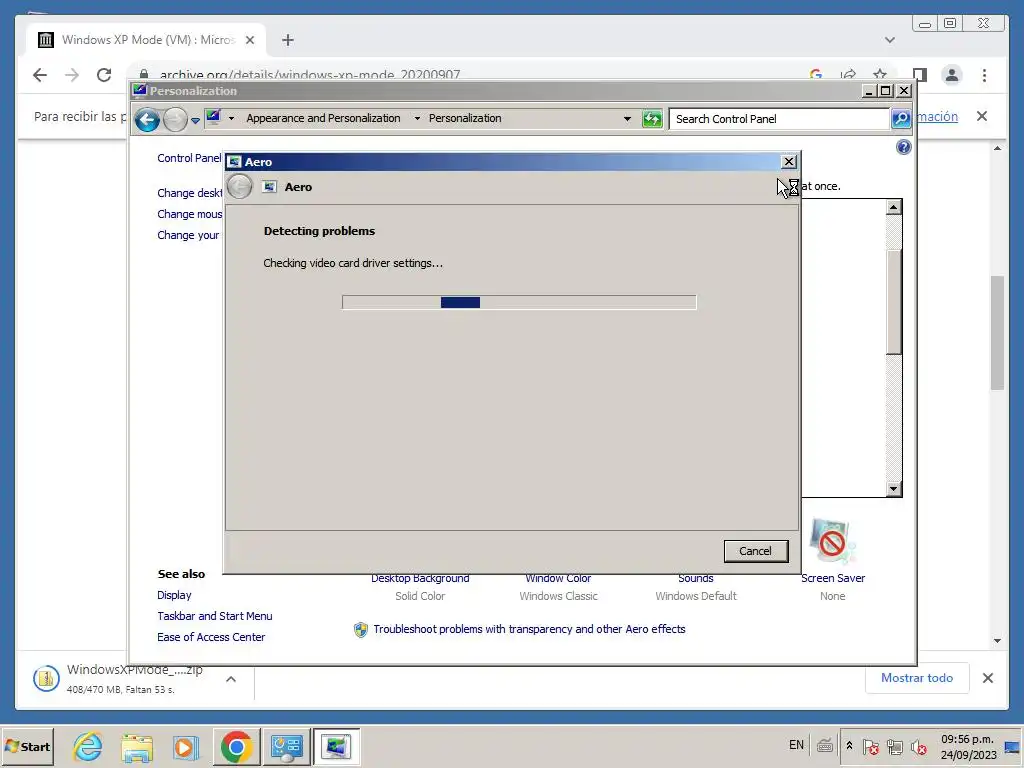1024x768 pixels.
Task: Open Windows Explorer from taskbar
Action: pos(136,746)
